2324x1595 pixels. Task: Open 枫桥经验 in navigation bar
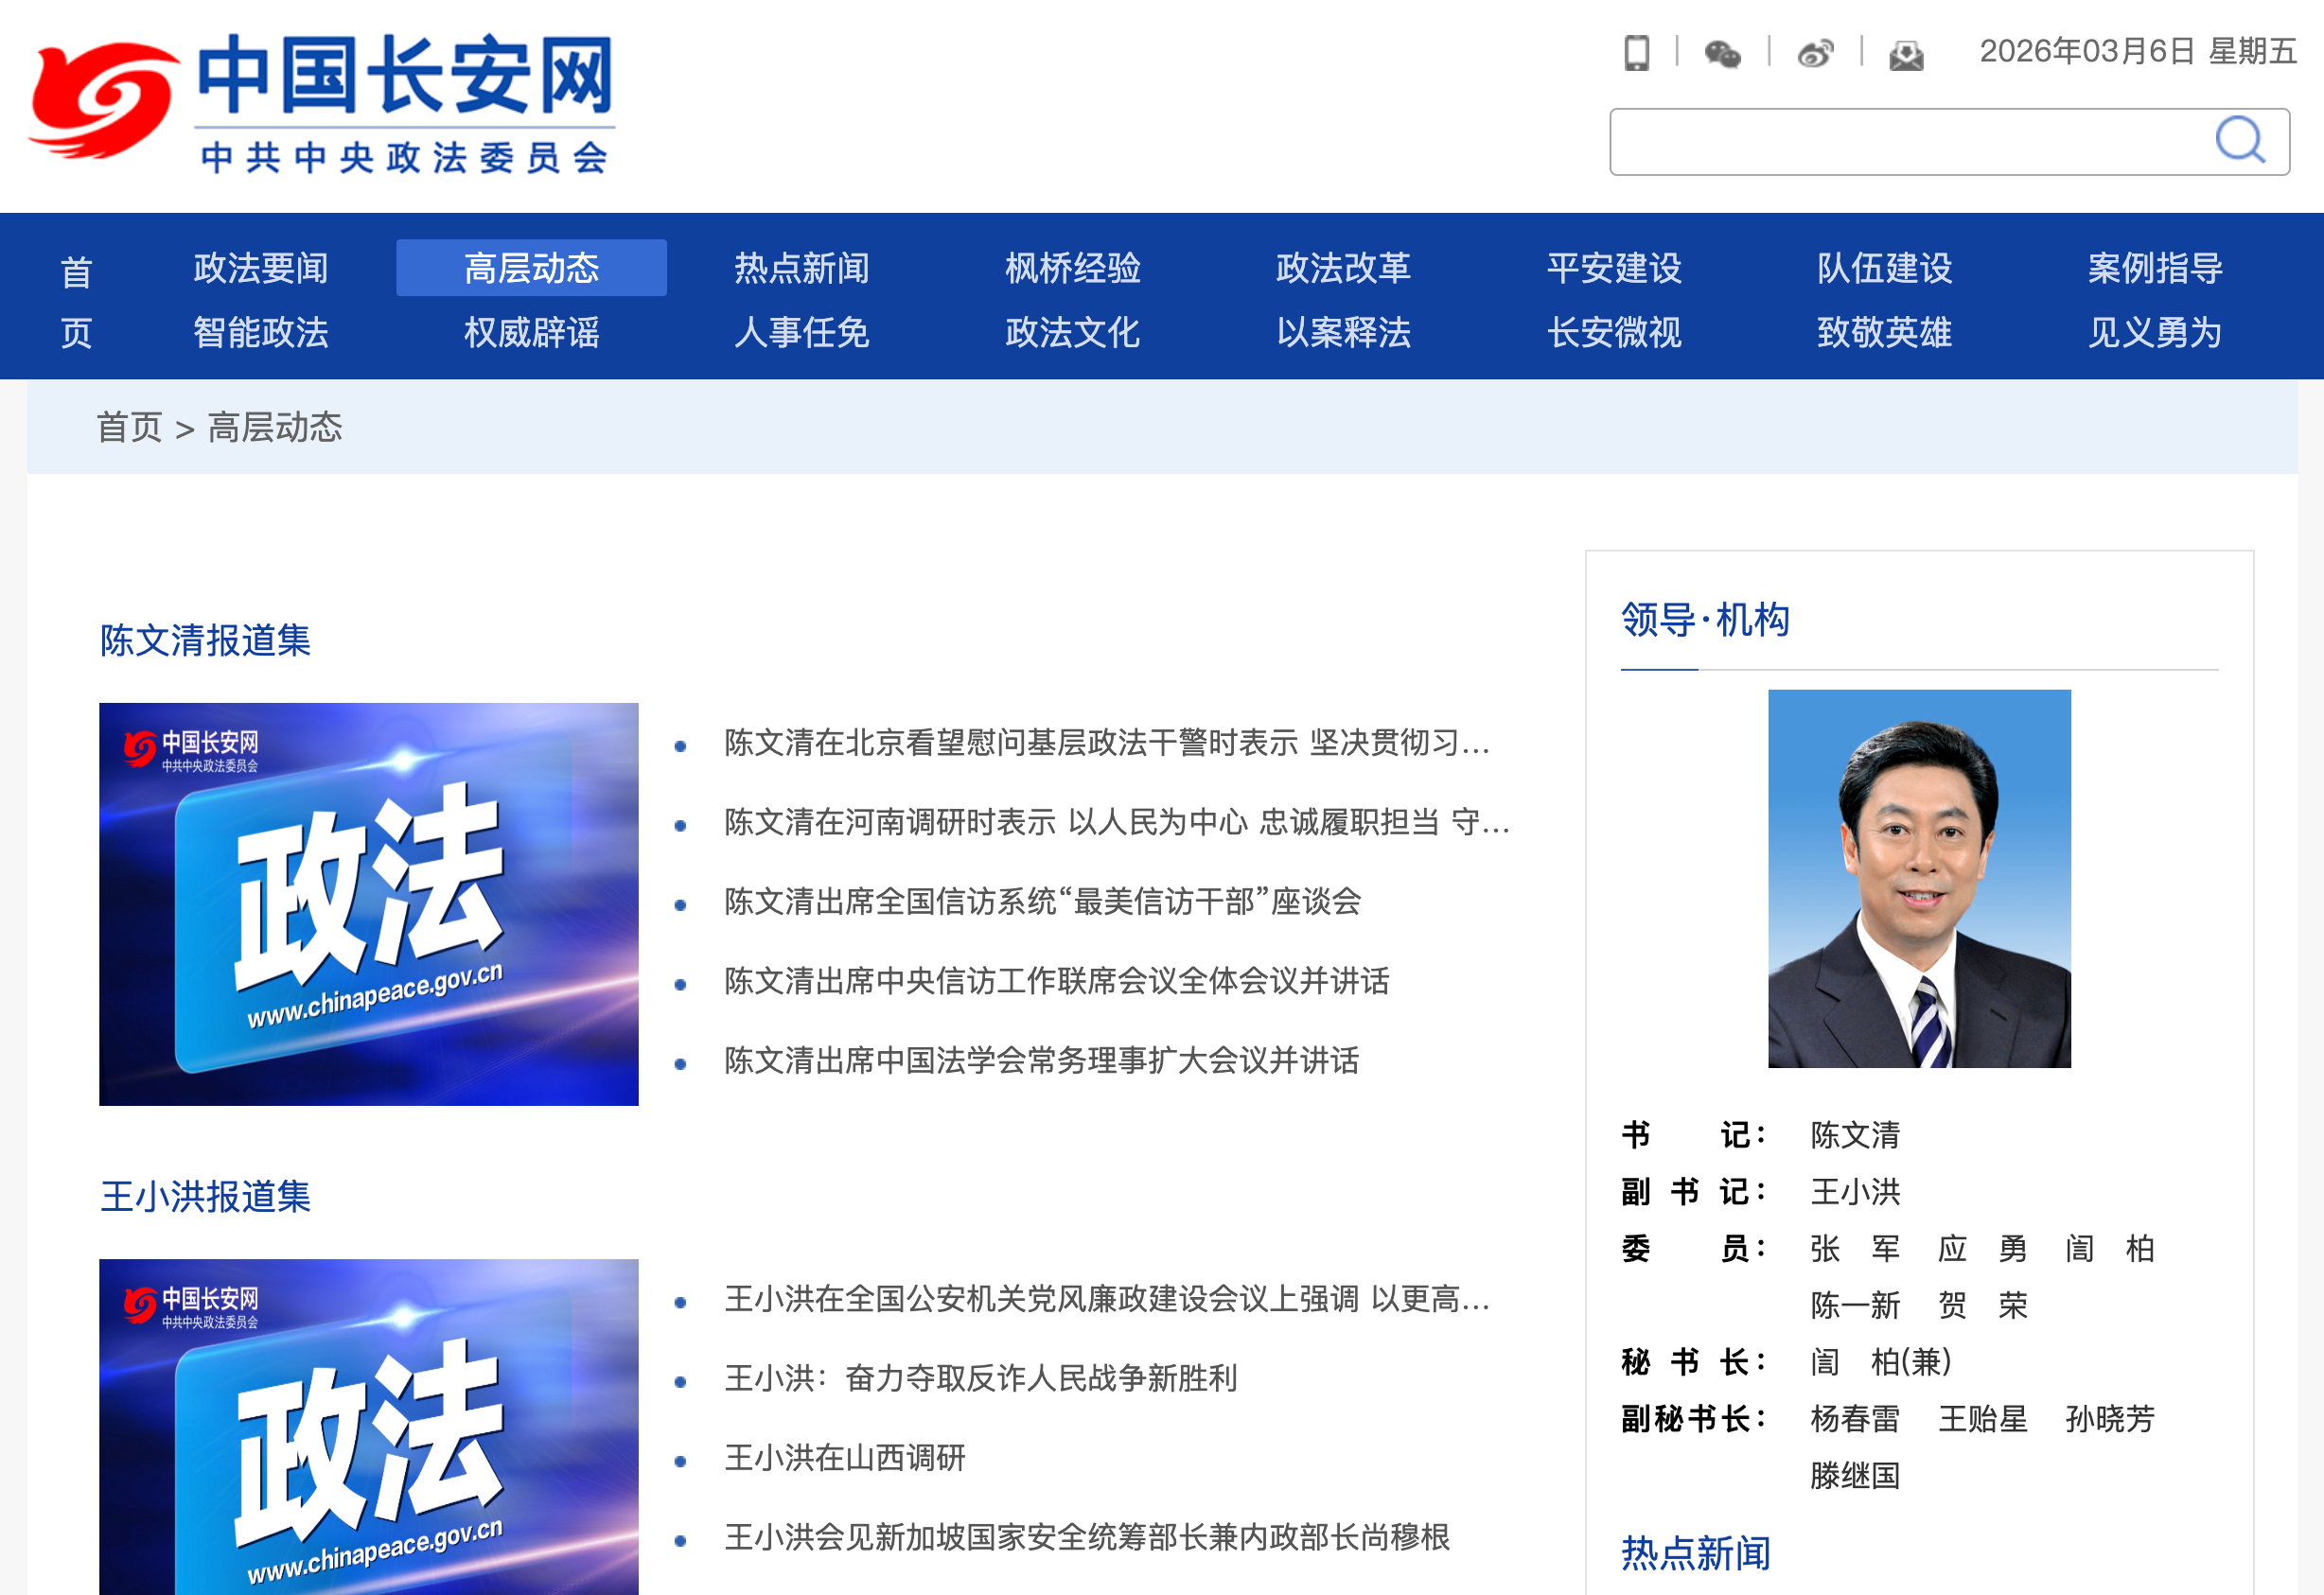[x=1072, y=268]
